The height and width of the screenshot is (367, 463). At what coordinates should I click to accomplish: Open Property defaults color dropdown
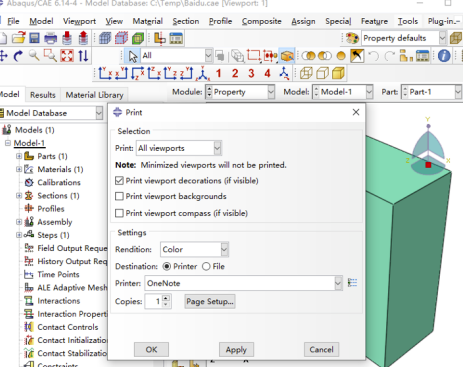point(442,38)
